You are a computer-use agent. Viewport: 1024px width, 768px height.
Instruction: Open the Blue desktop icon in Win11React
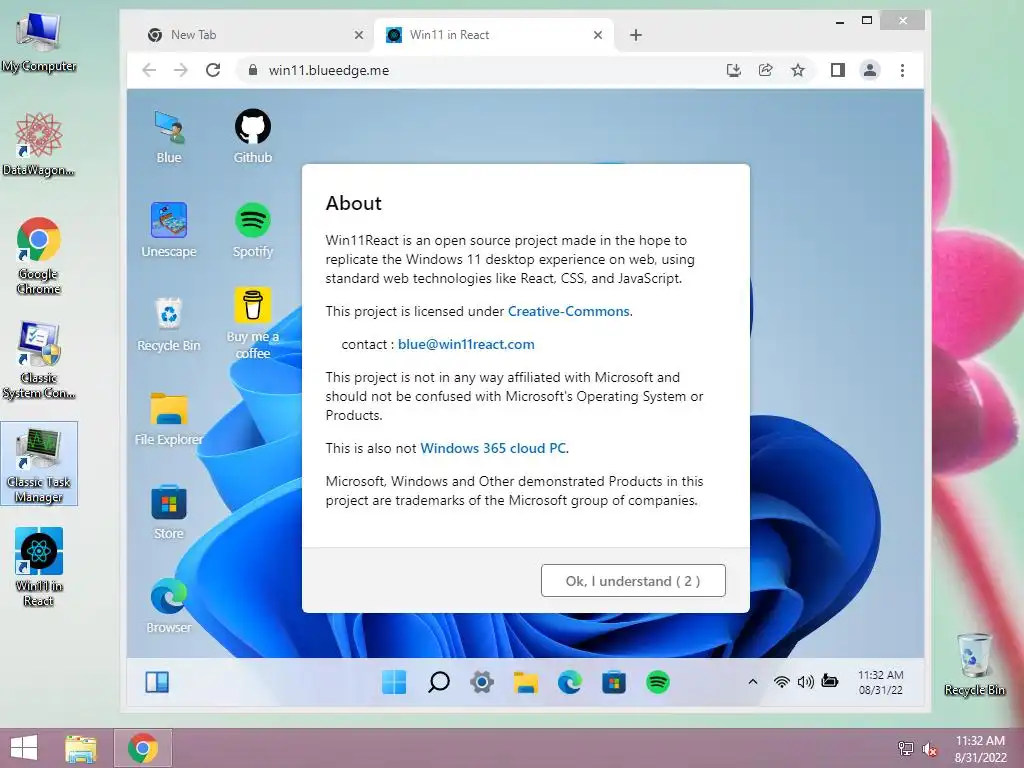168,136
